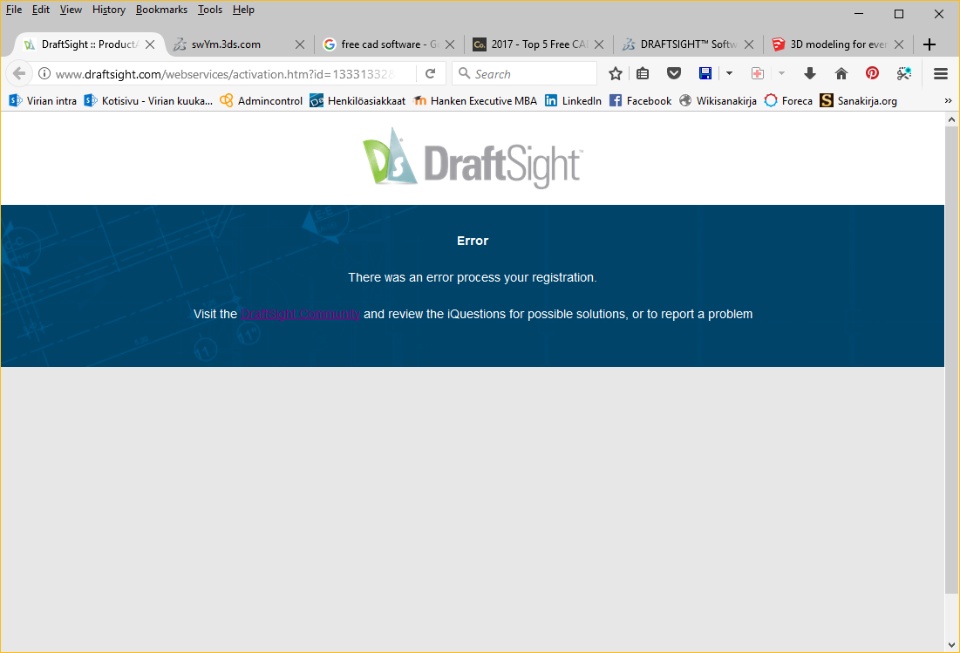This screenshot has height=653, width=960.
Task: Open the Edit menu
Action: point(40,10)
